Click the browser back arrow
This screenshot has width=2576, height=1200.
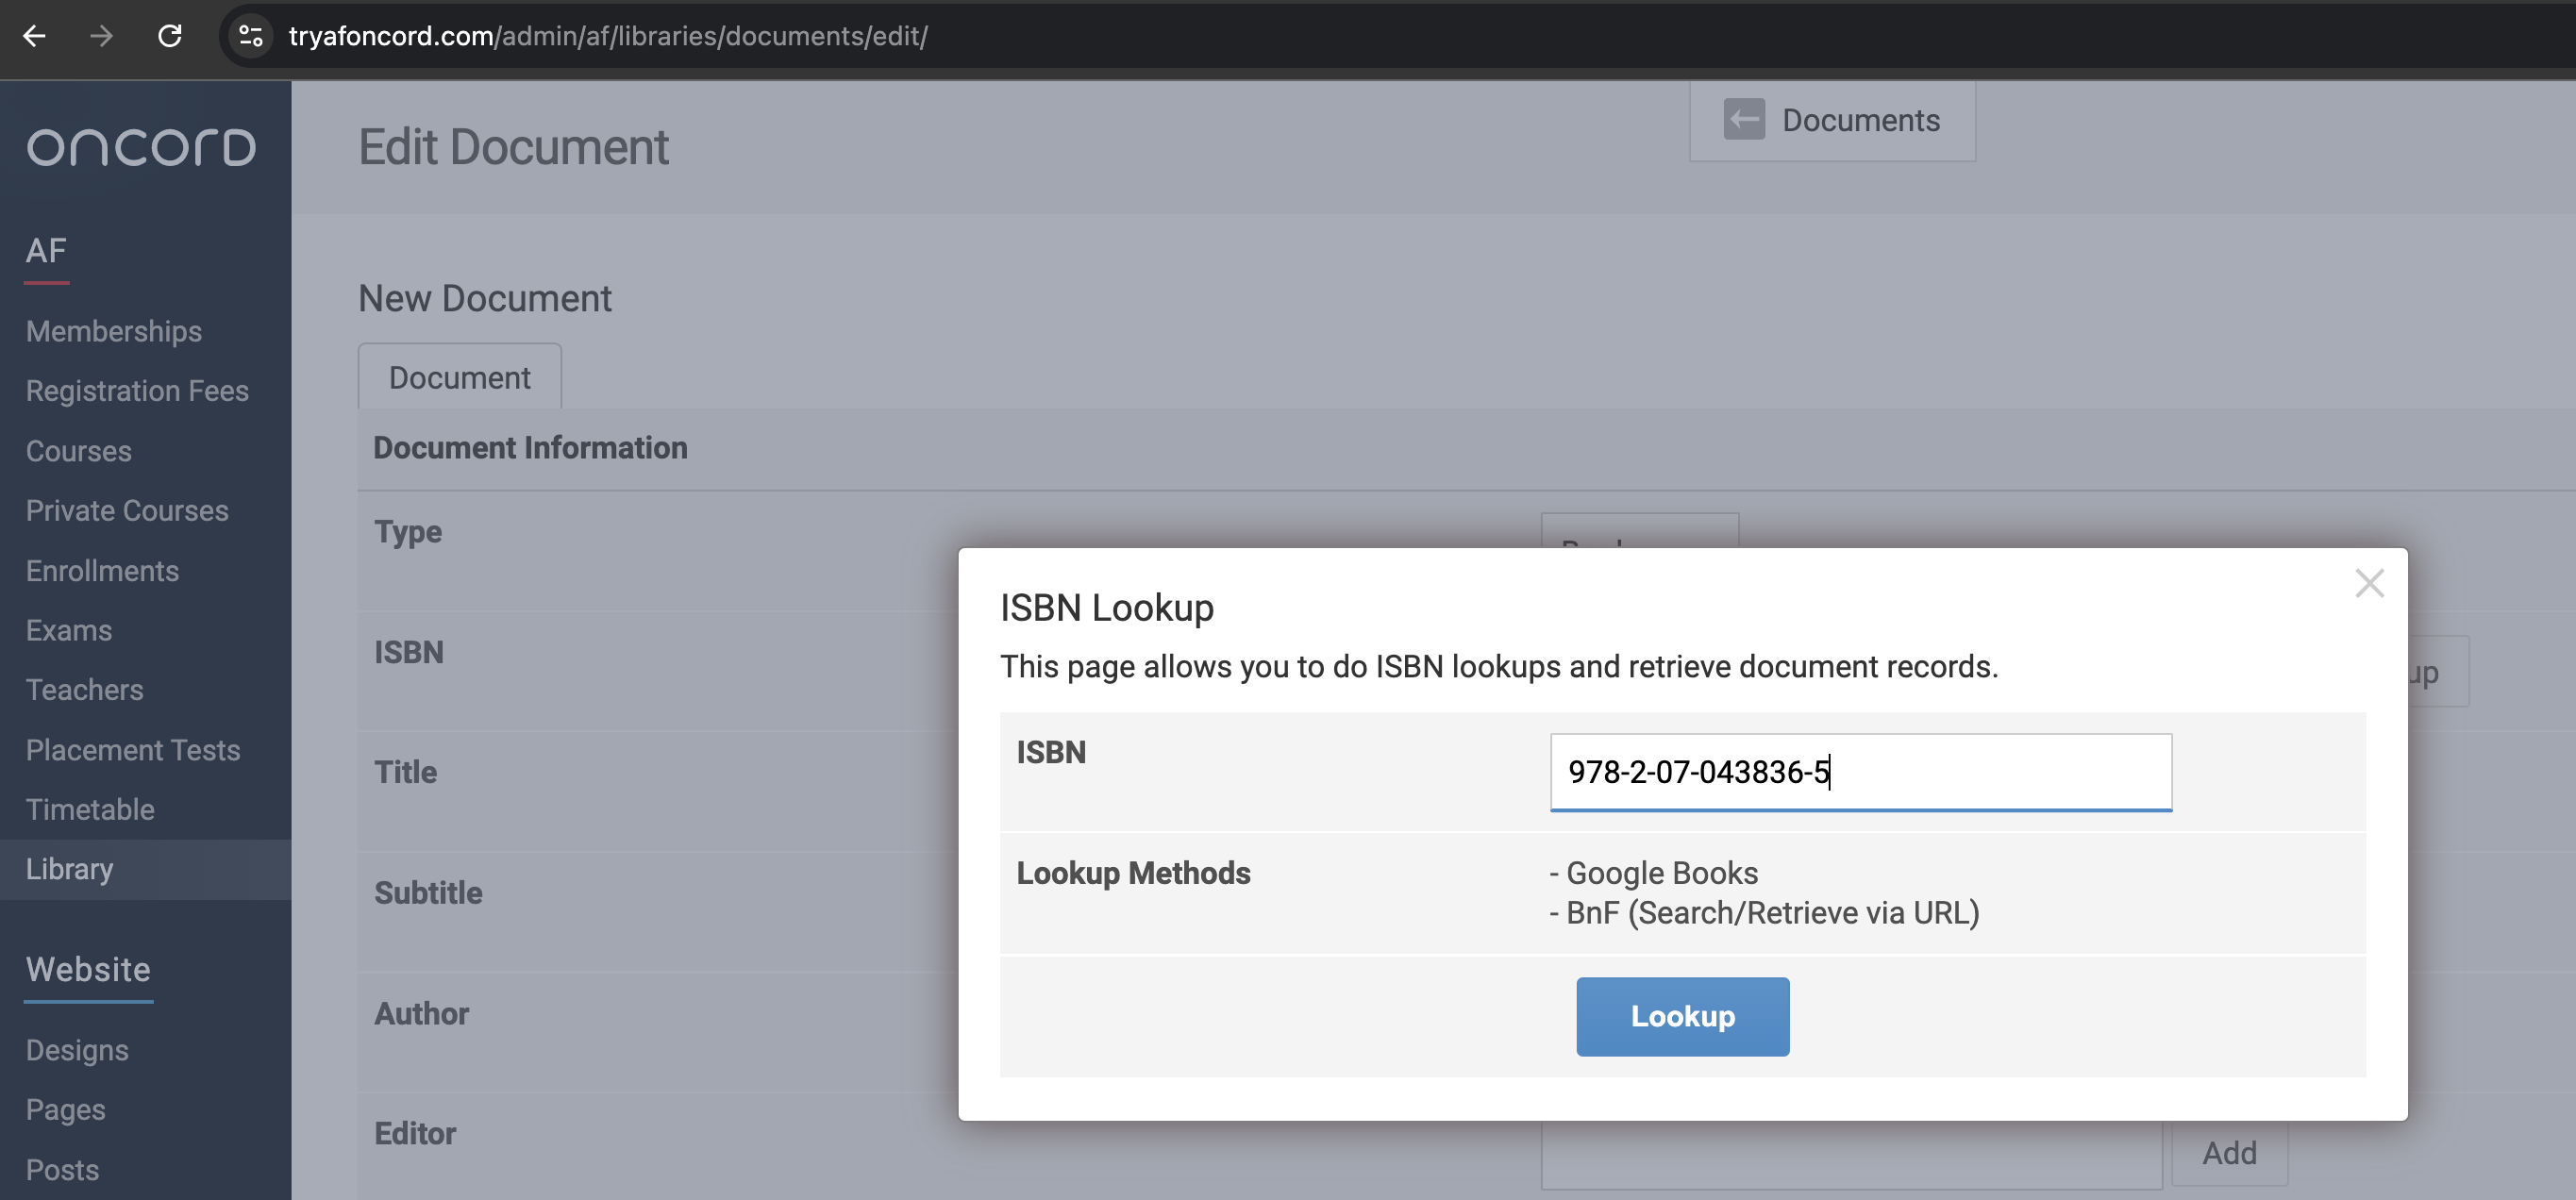pyautogui.click(x=35, y=37)
